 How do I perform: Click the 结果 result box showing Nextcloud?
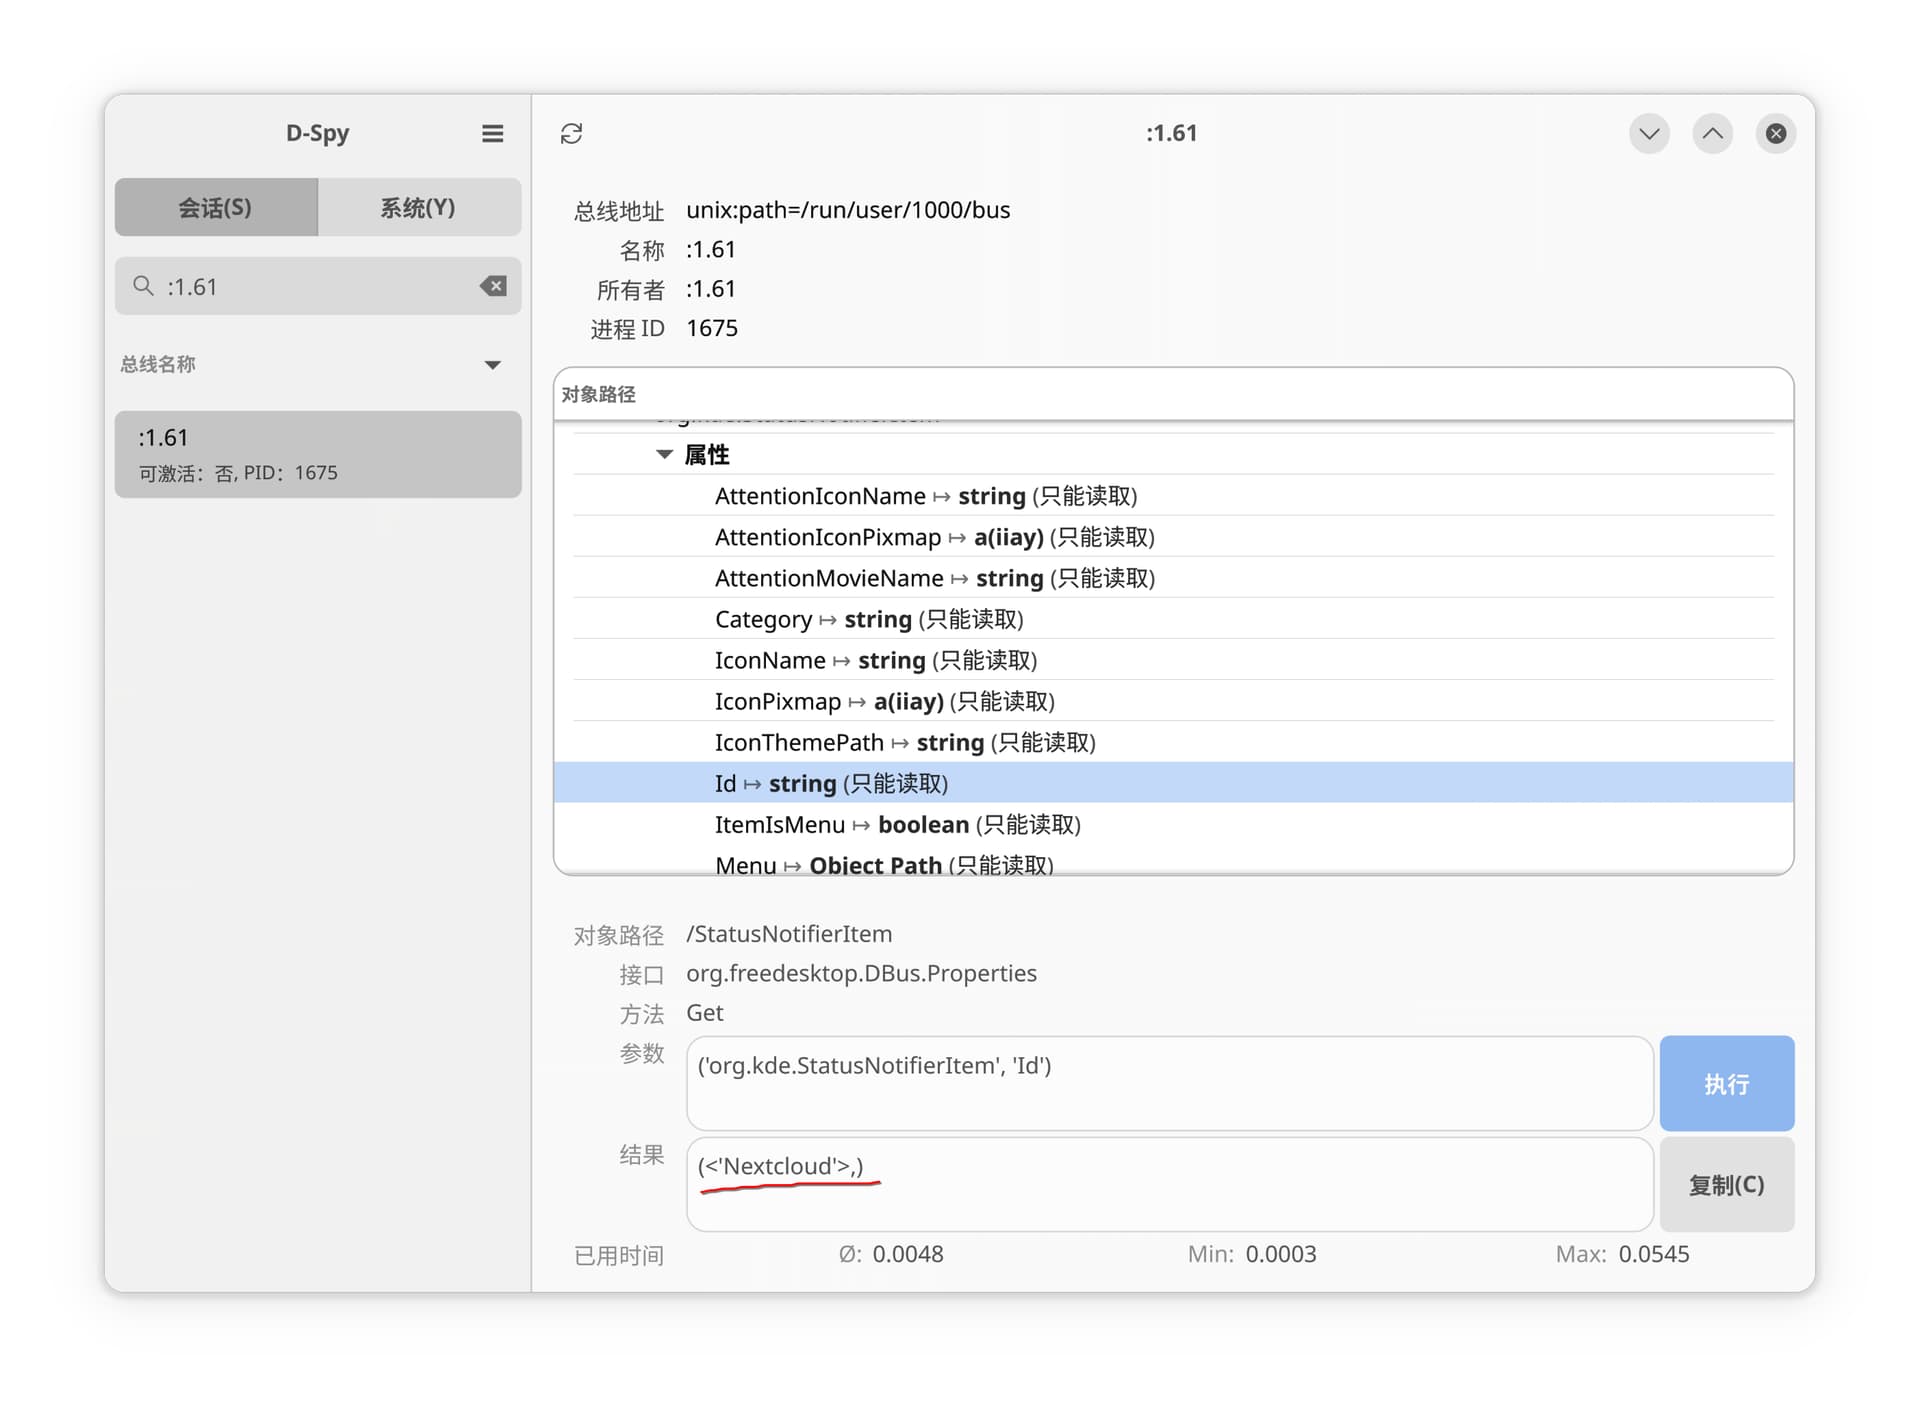pos(1169,1184)
